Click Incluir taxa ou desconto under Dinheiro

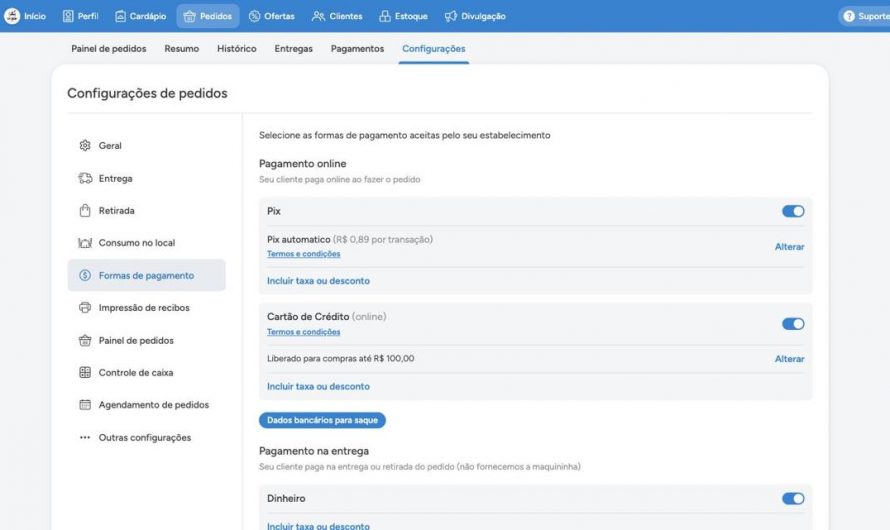click(318, 526)
